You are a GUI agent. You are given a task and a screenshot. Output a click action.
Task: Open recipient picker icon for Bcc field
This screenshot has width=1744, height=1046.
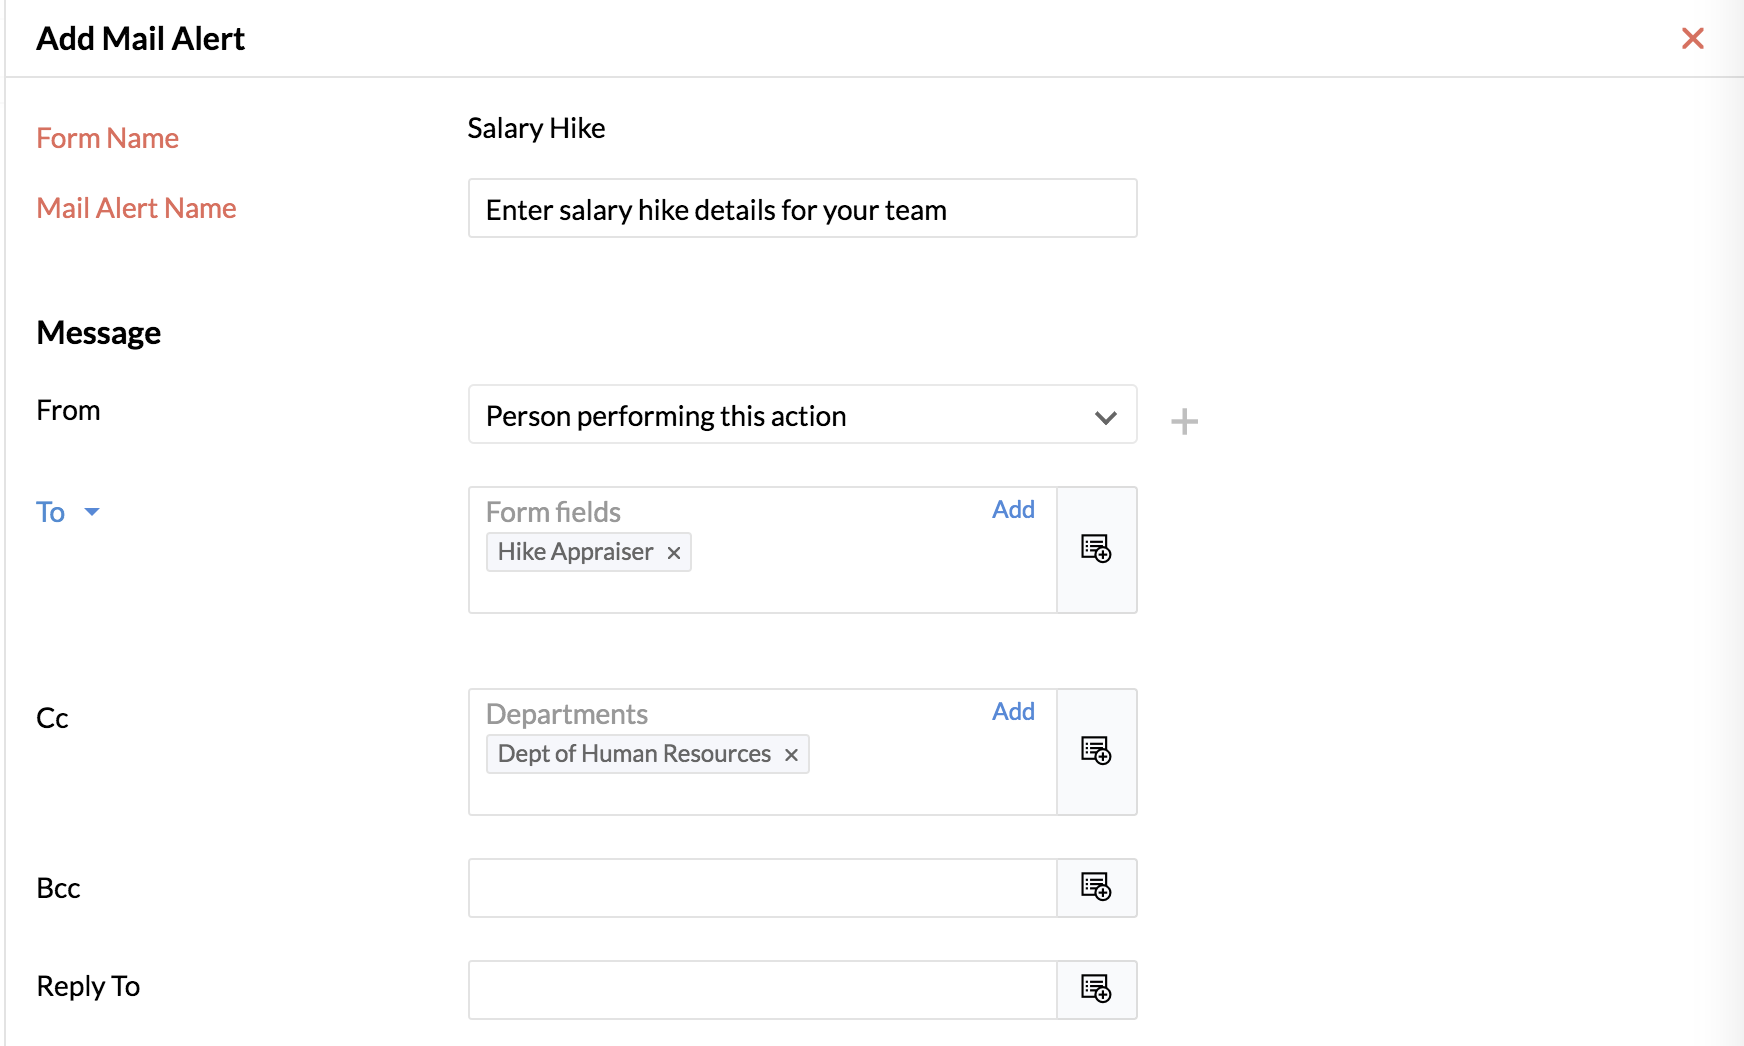pos(1096,887)
